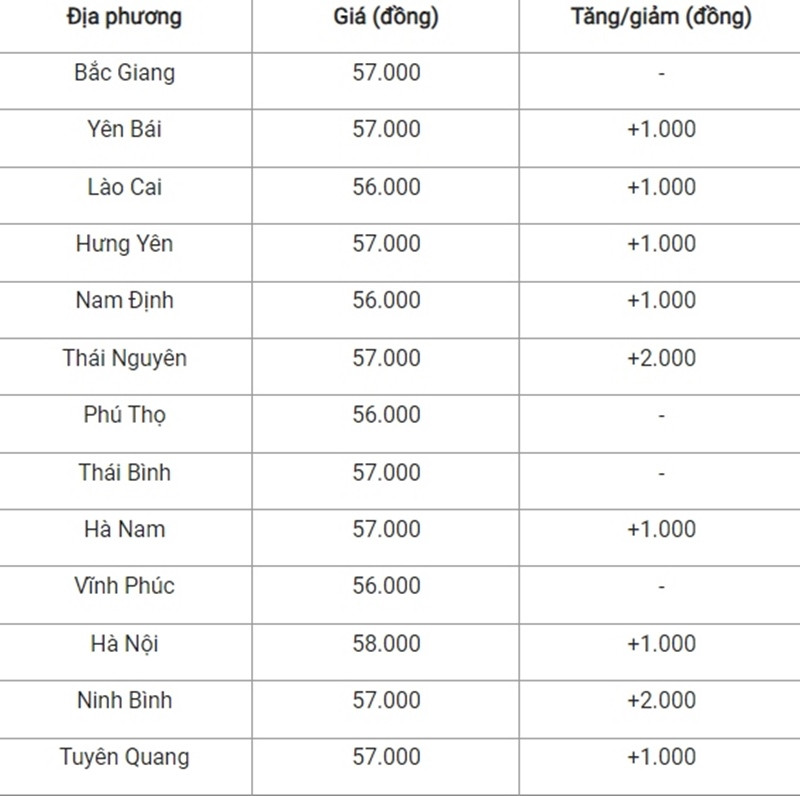Click the Thái Nguyên +2.000 change value
This screenshot has height=796, width=800.
click(x=661, y=358)
